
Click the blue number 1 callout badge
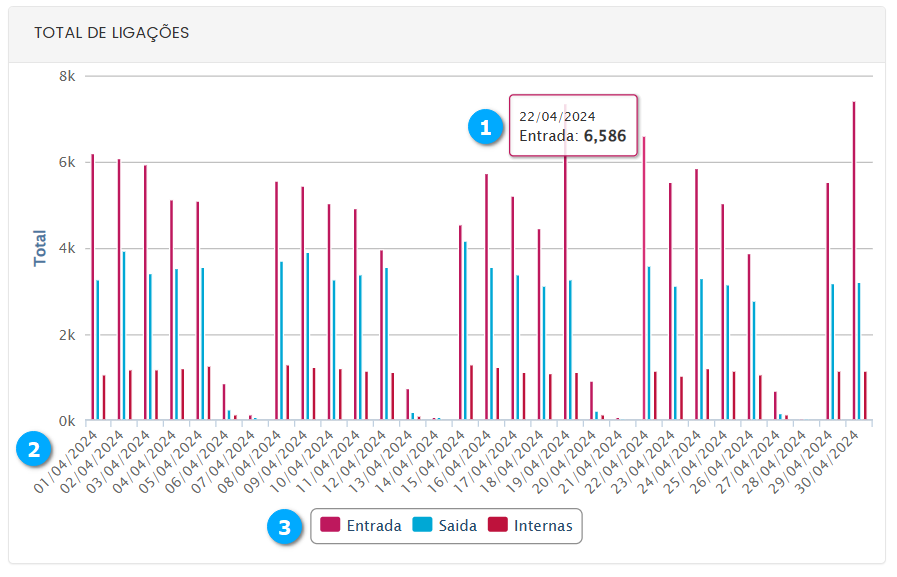[x=486, y=128]
